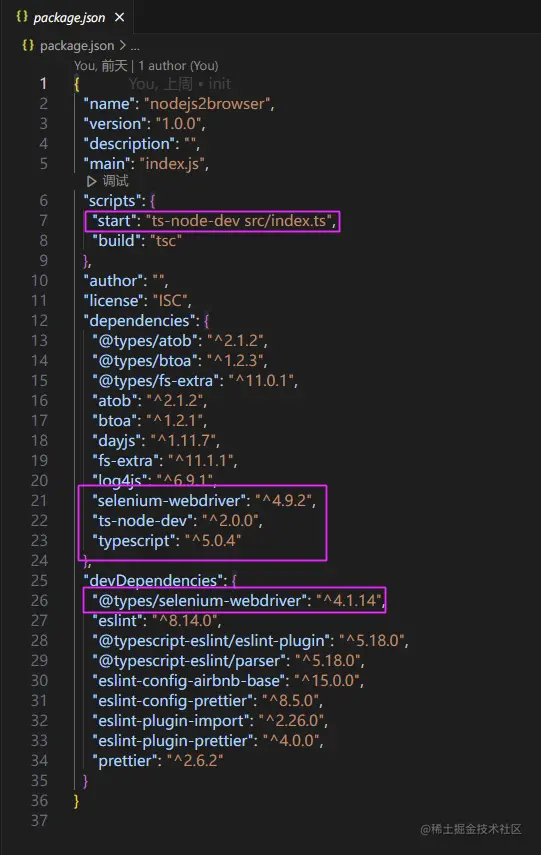Click the "eslint-plugin-prettier" key
Image resolution: width=541 pixels, height=855 pixels.
175,741
